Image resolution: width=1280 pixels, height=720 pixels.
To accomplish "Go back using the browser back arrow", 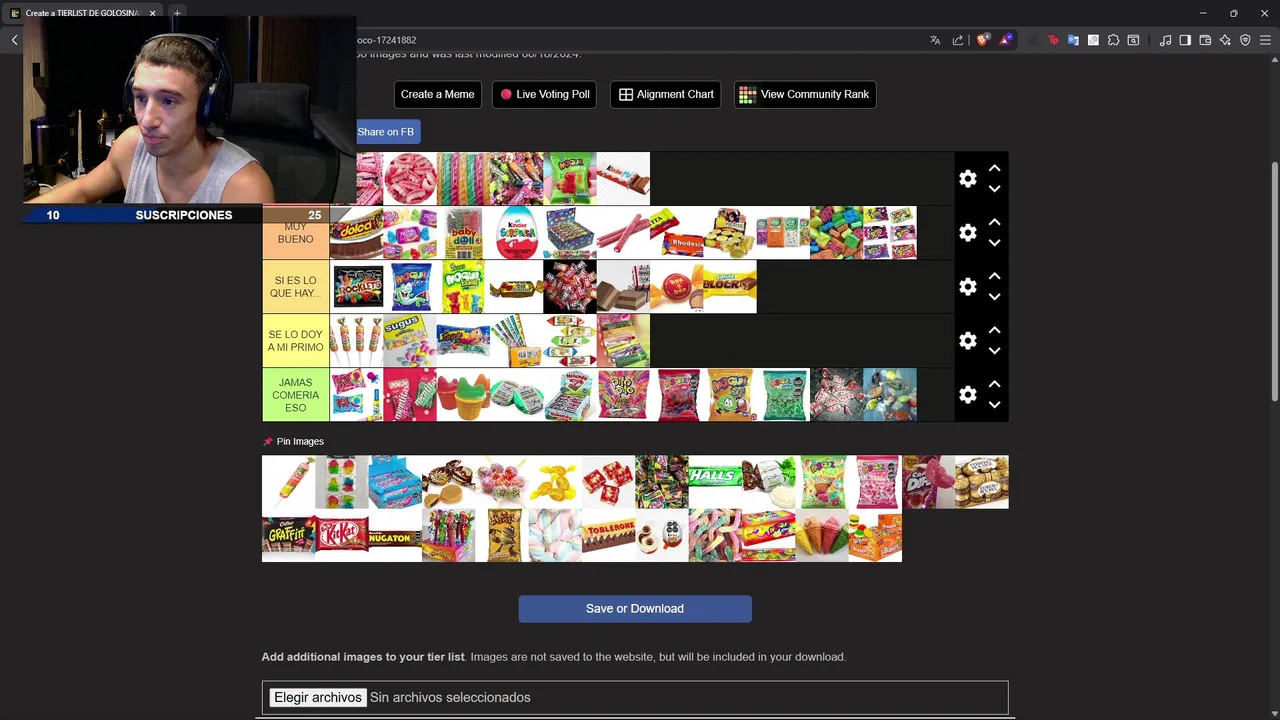I will tap(14, 40).
